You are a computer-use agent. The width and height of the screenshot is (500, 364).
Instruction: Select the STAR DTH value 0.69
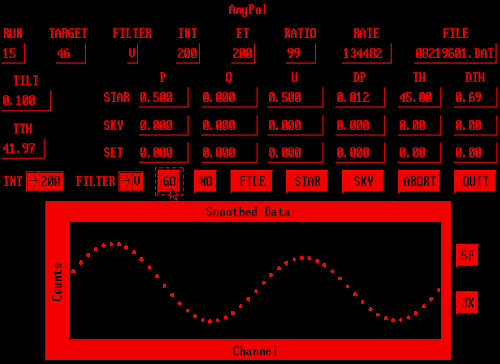[x=476, y=98]
